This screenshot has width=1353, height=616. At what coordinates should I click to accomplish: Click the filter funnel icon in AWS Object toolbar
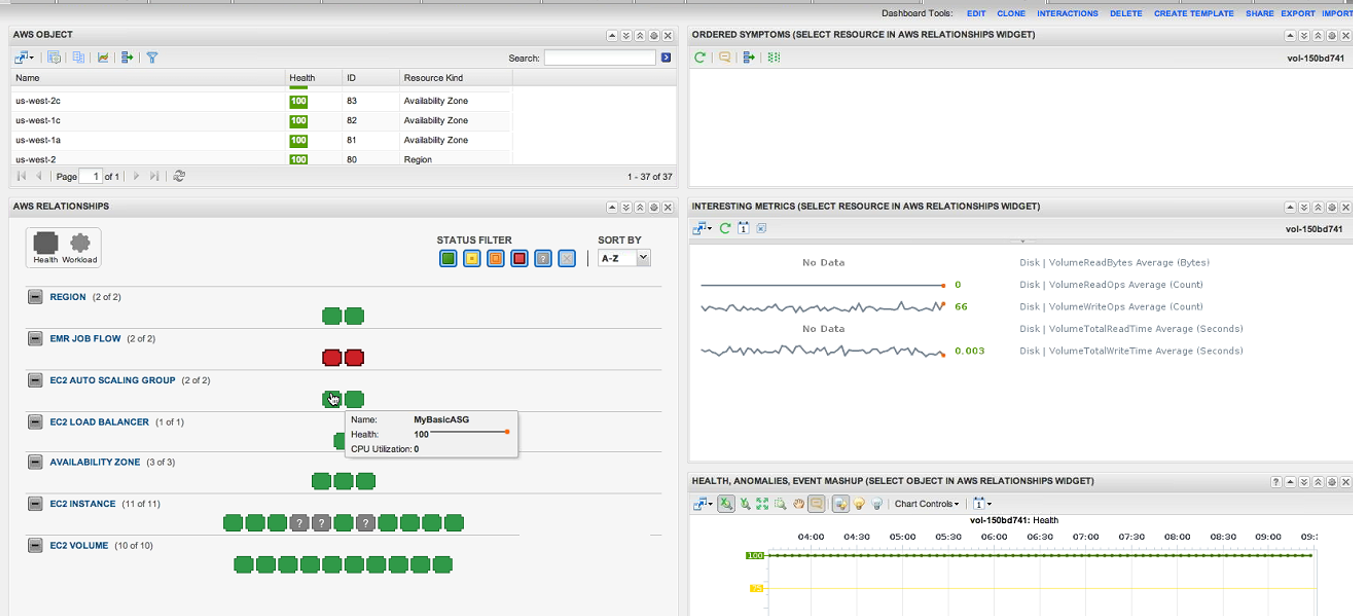click(152, 58)
